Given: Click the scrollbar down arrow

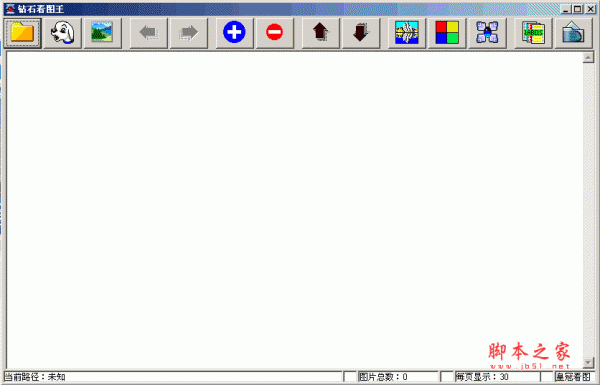Looking at the screenshot, I should 588,362.
